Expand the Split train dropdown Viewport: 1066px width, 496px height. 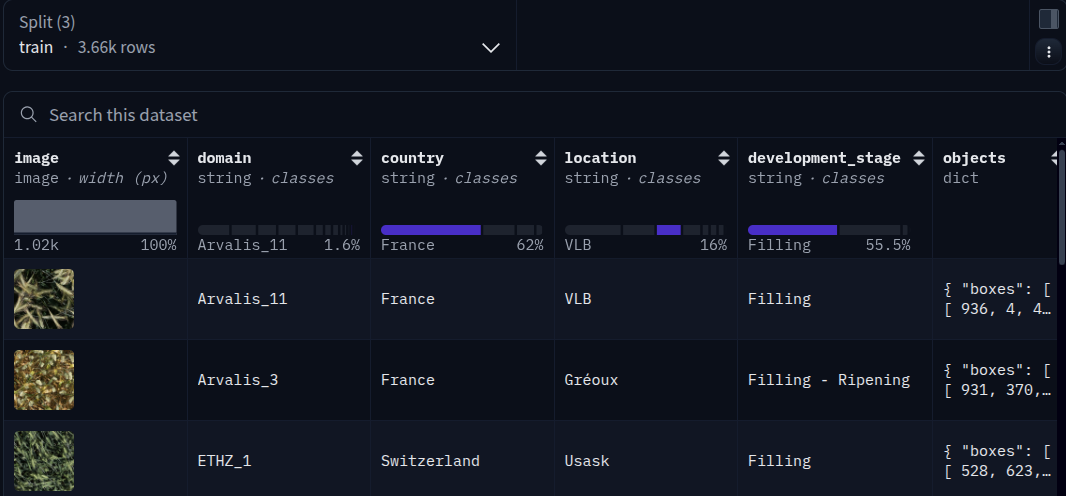point(260,35)
